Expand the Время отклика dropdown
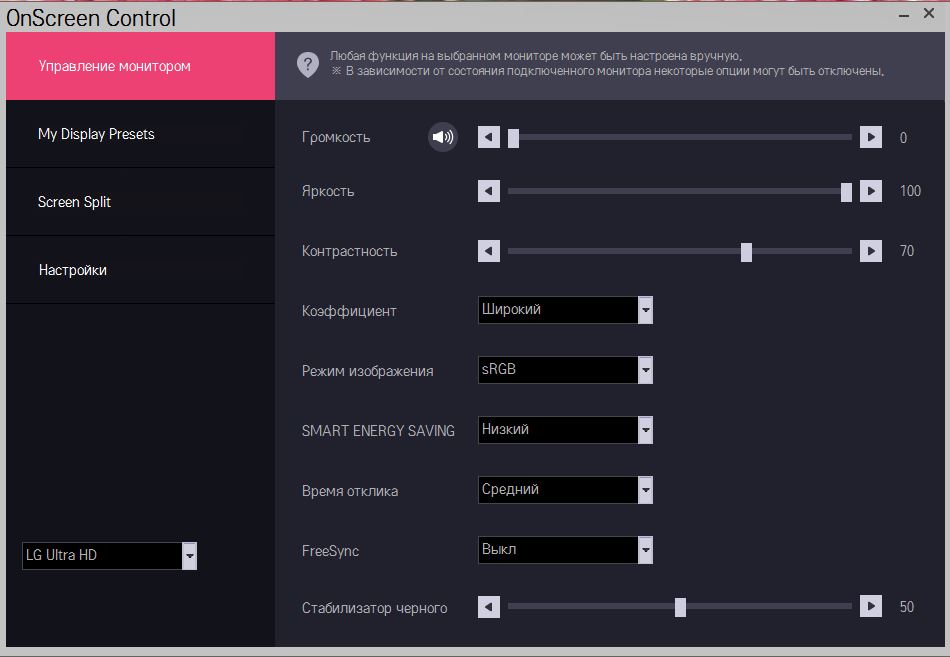 coord(645,490)
